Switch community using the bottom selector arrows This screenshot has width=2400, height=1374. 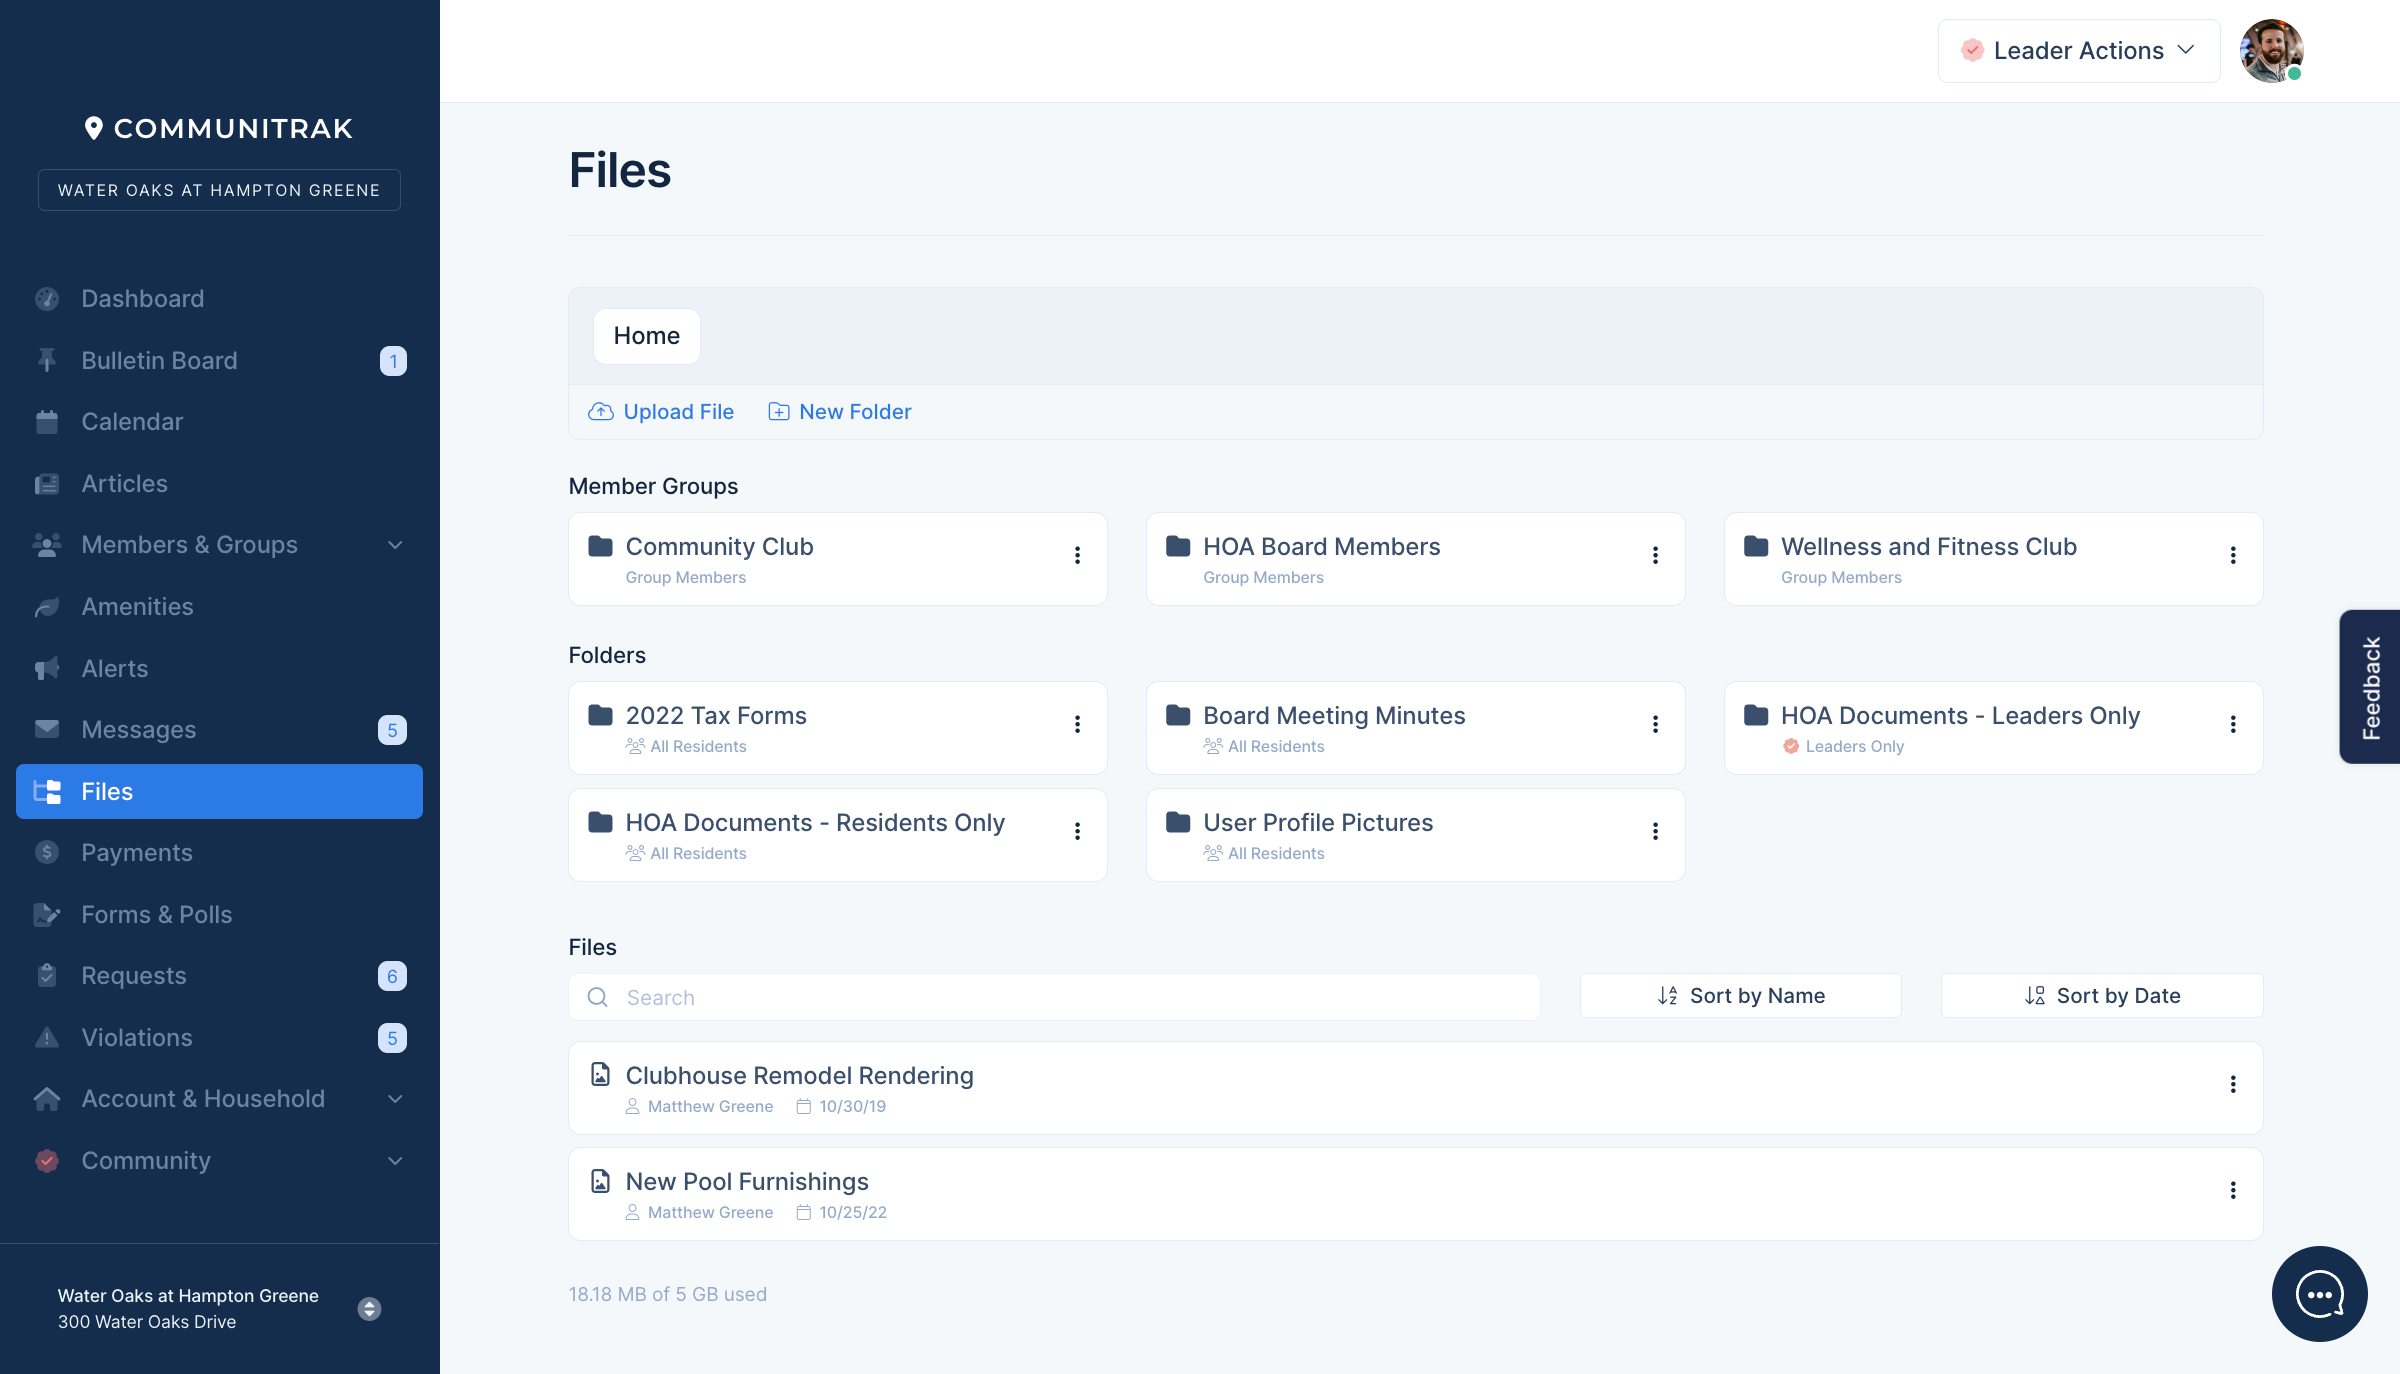369,1309
